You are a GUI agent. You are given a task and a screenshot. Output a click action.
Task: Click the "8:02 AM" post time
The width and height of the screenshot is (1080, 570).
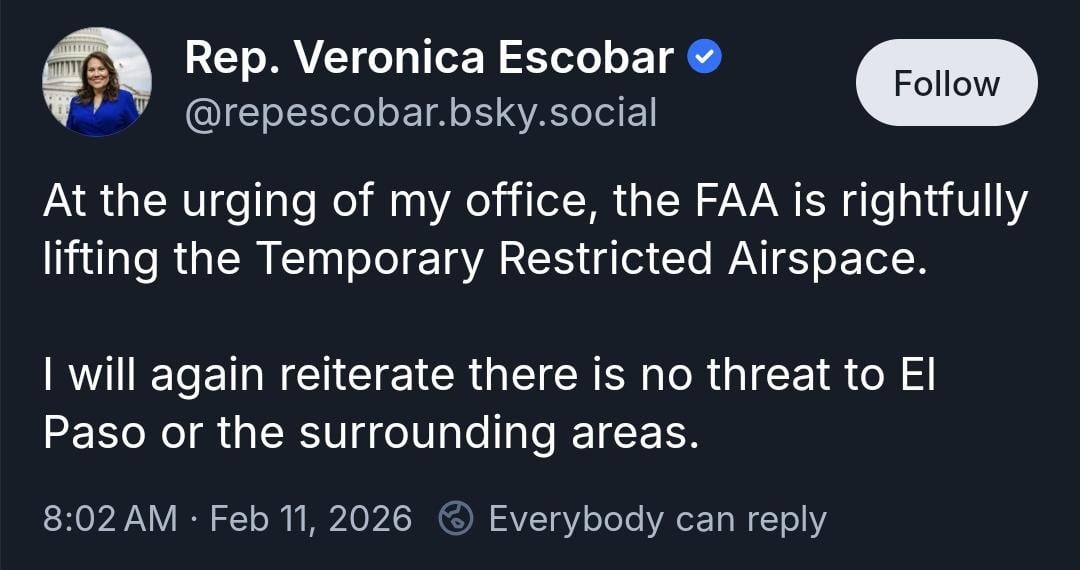[x=110, y=518]
